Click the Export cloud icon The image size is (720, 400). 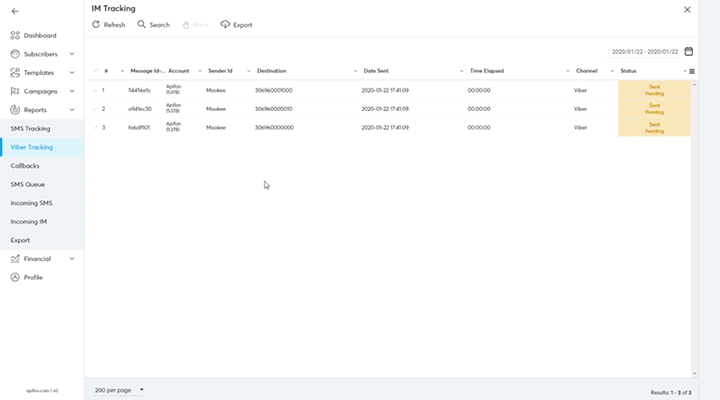225,24
